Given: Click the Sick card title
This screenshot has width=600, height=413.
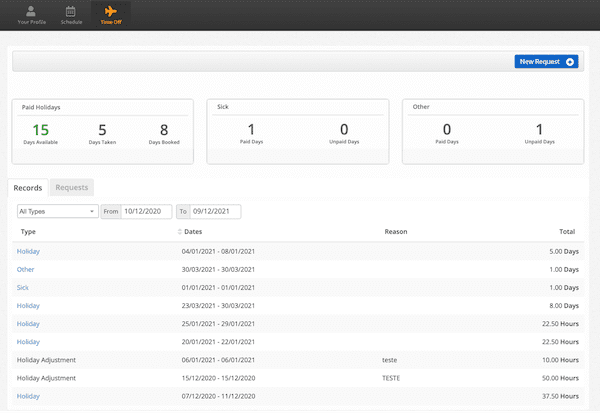Looking at the screenshot, I should point(223,107).
